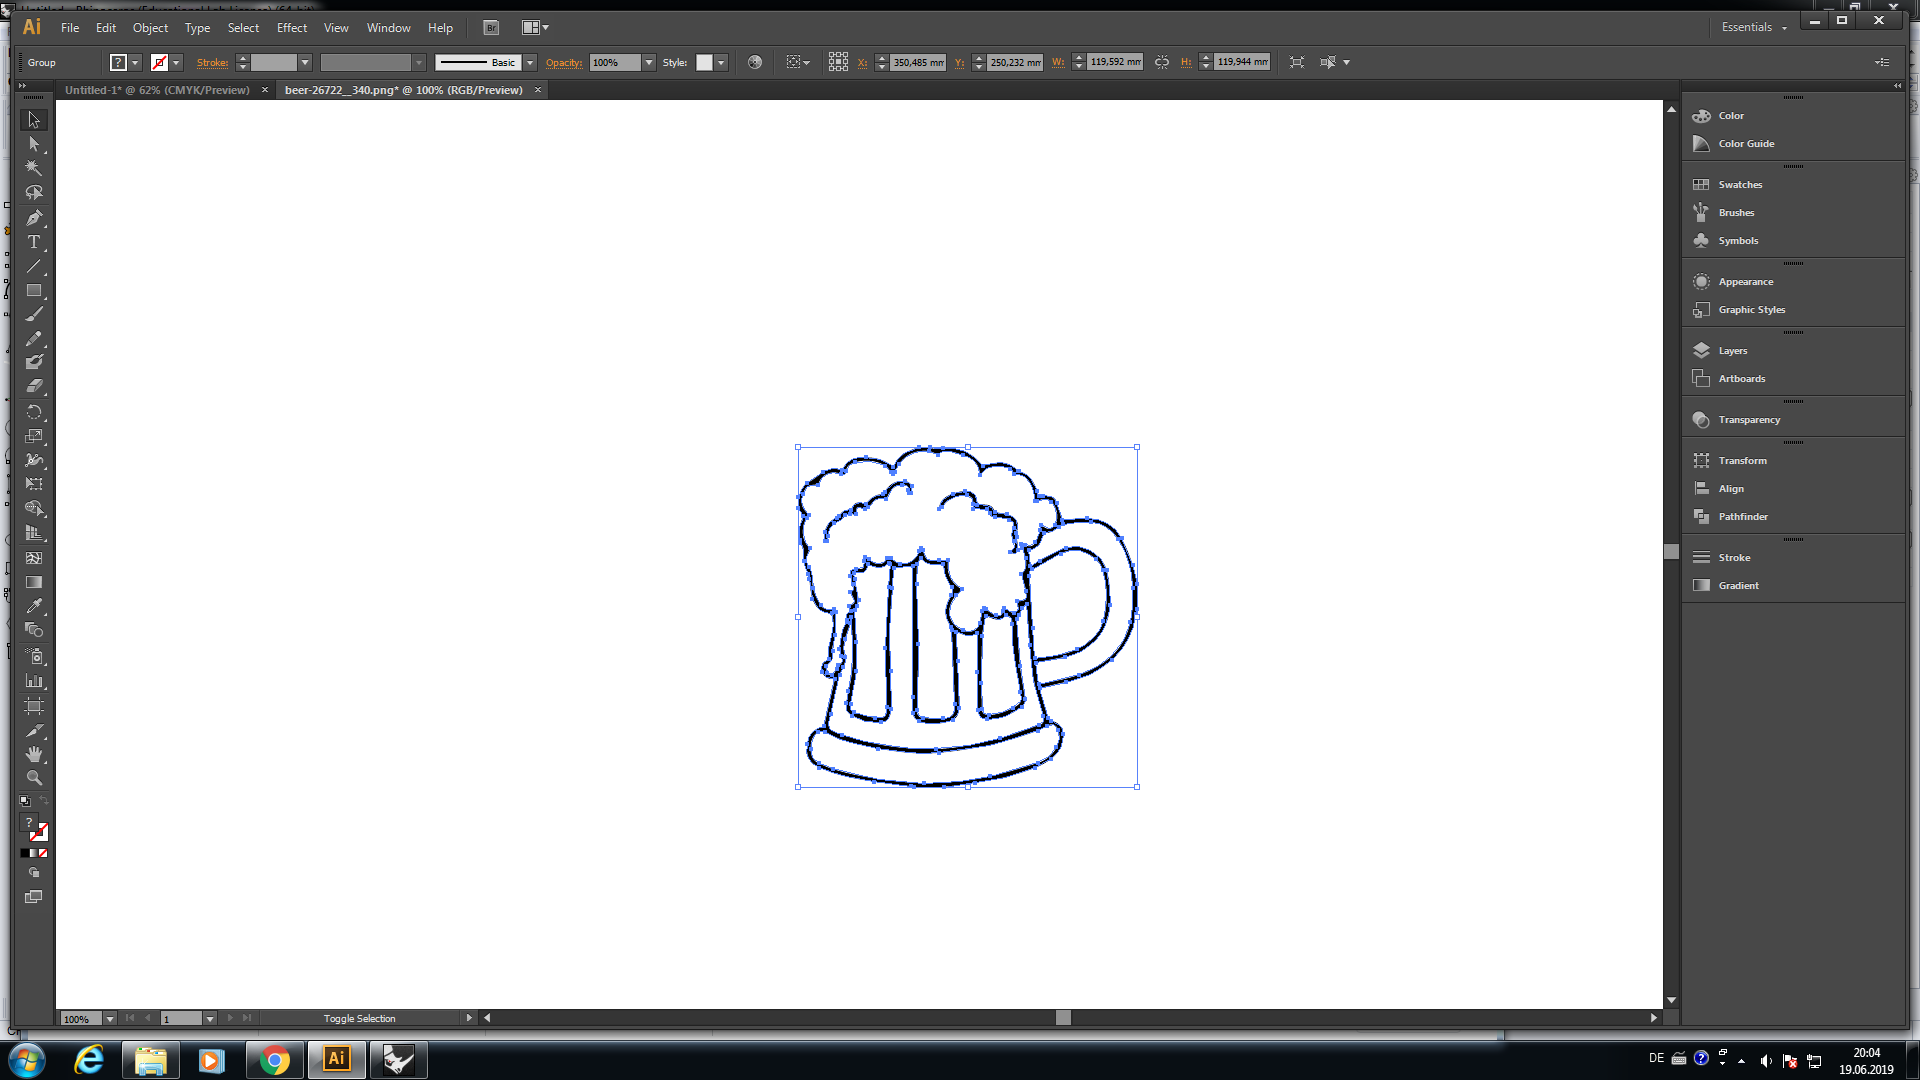Open the Layers panel
This screenshot has height=1080, width=1920.
[x=1732, y=351]
